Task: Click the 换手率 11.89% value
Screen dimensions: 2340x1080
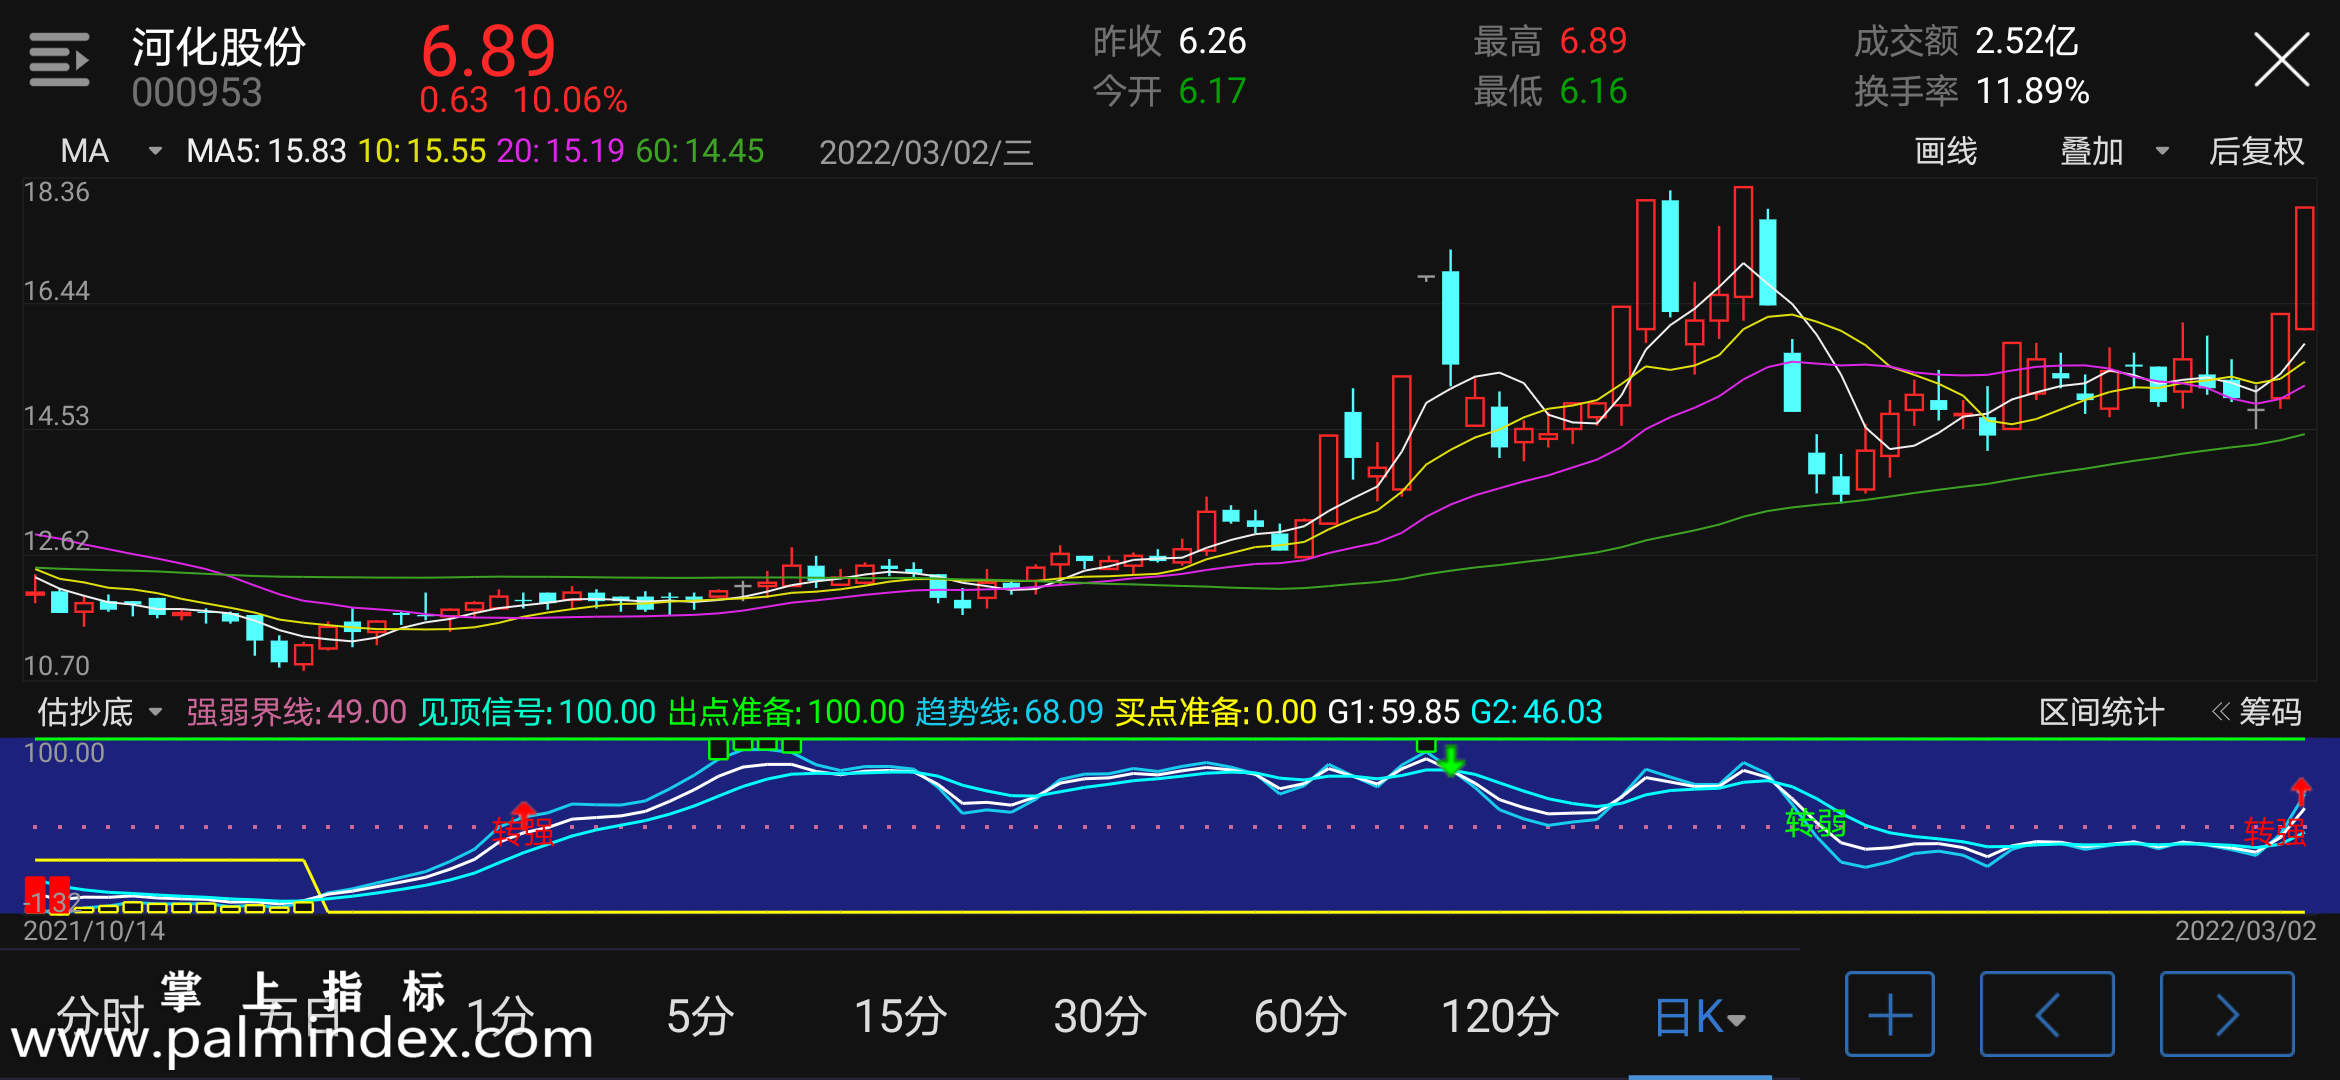Action: (1971, 91)
